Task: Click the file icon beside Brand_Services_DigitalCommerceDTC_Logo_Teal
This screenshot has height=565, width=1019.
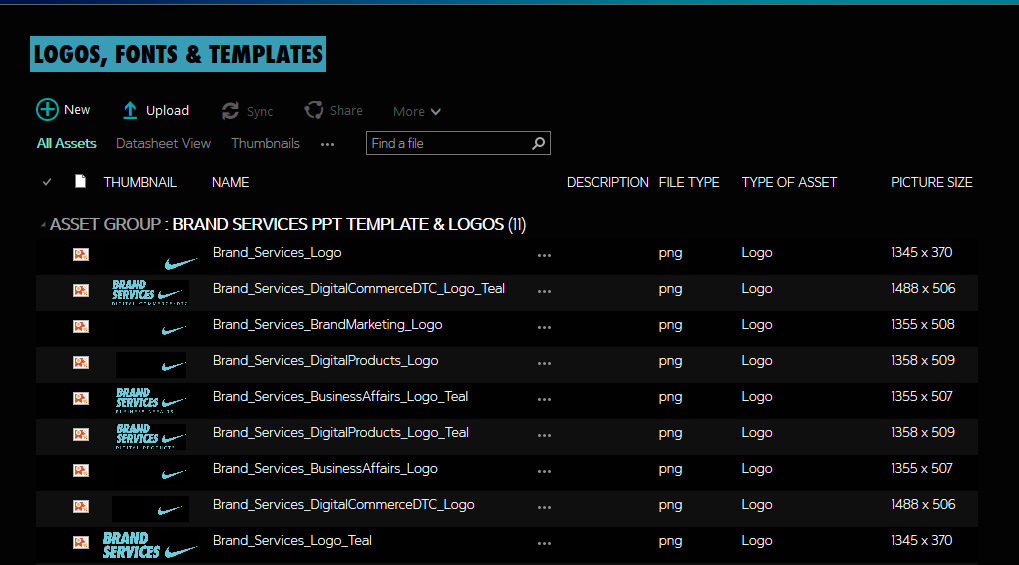Action: pos(81,290)
